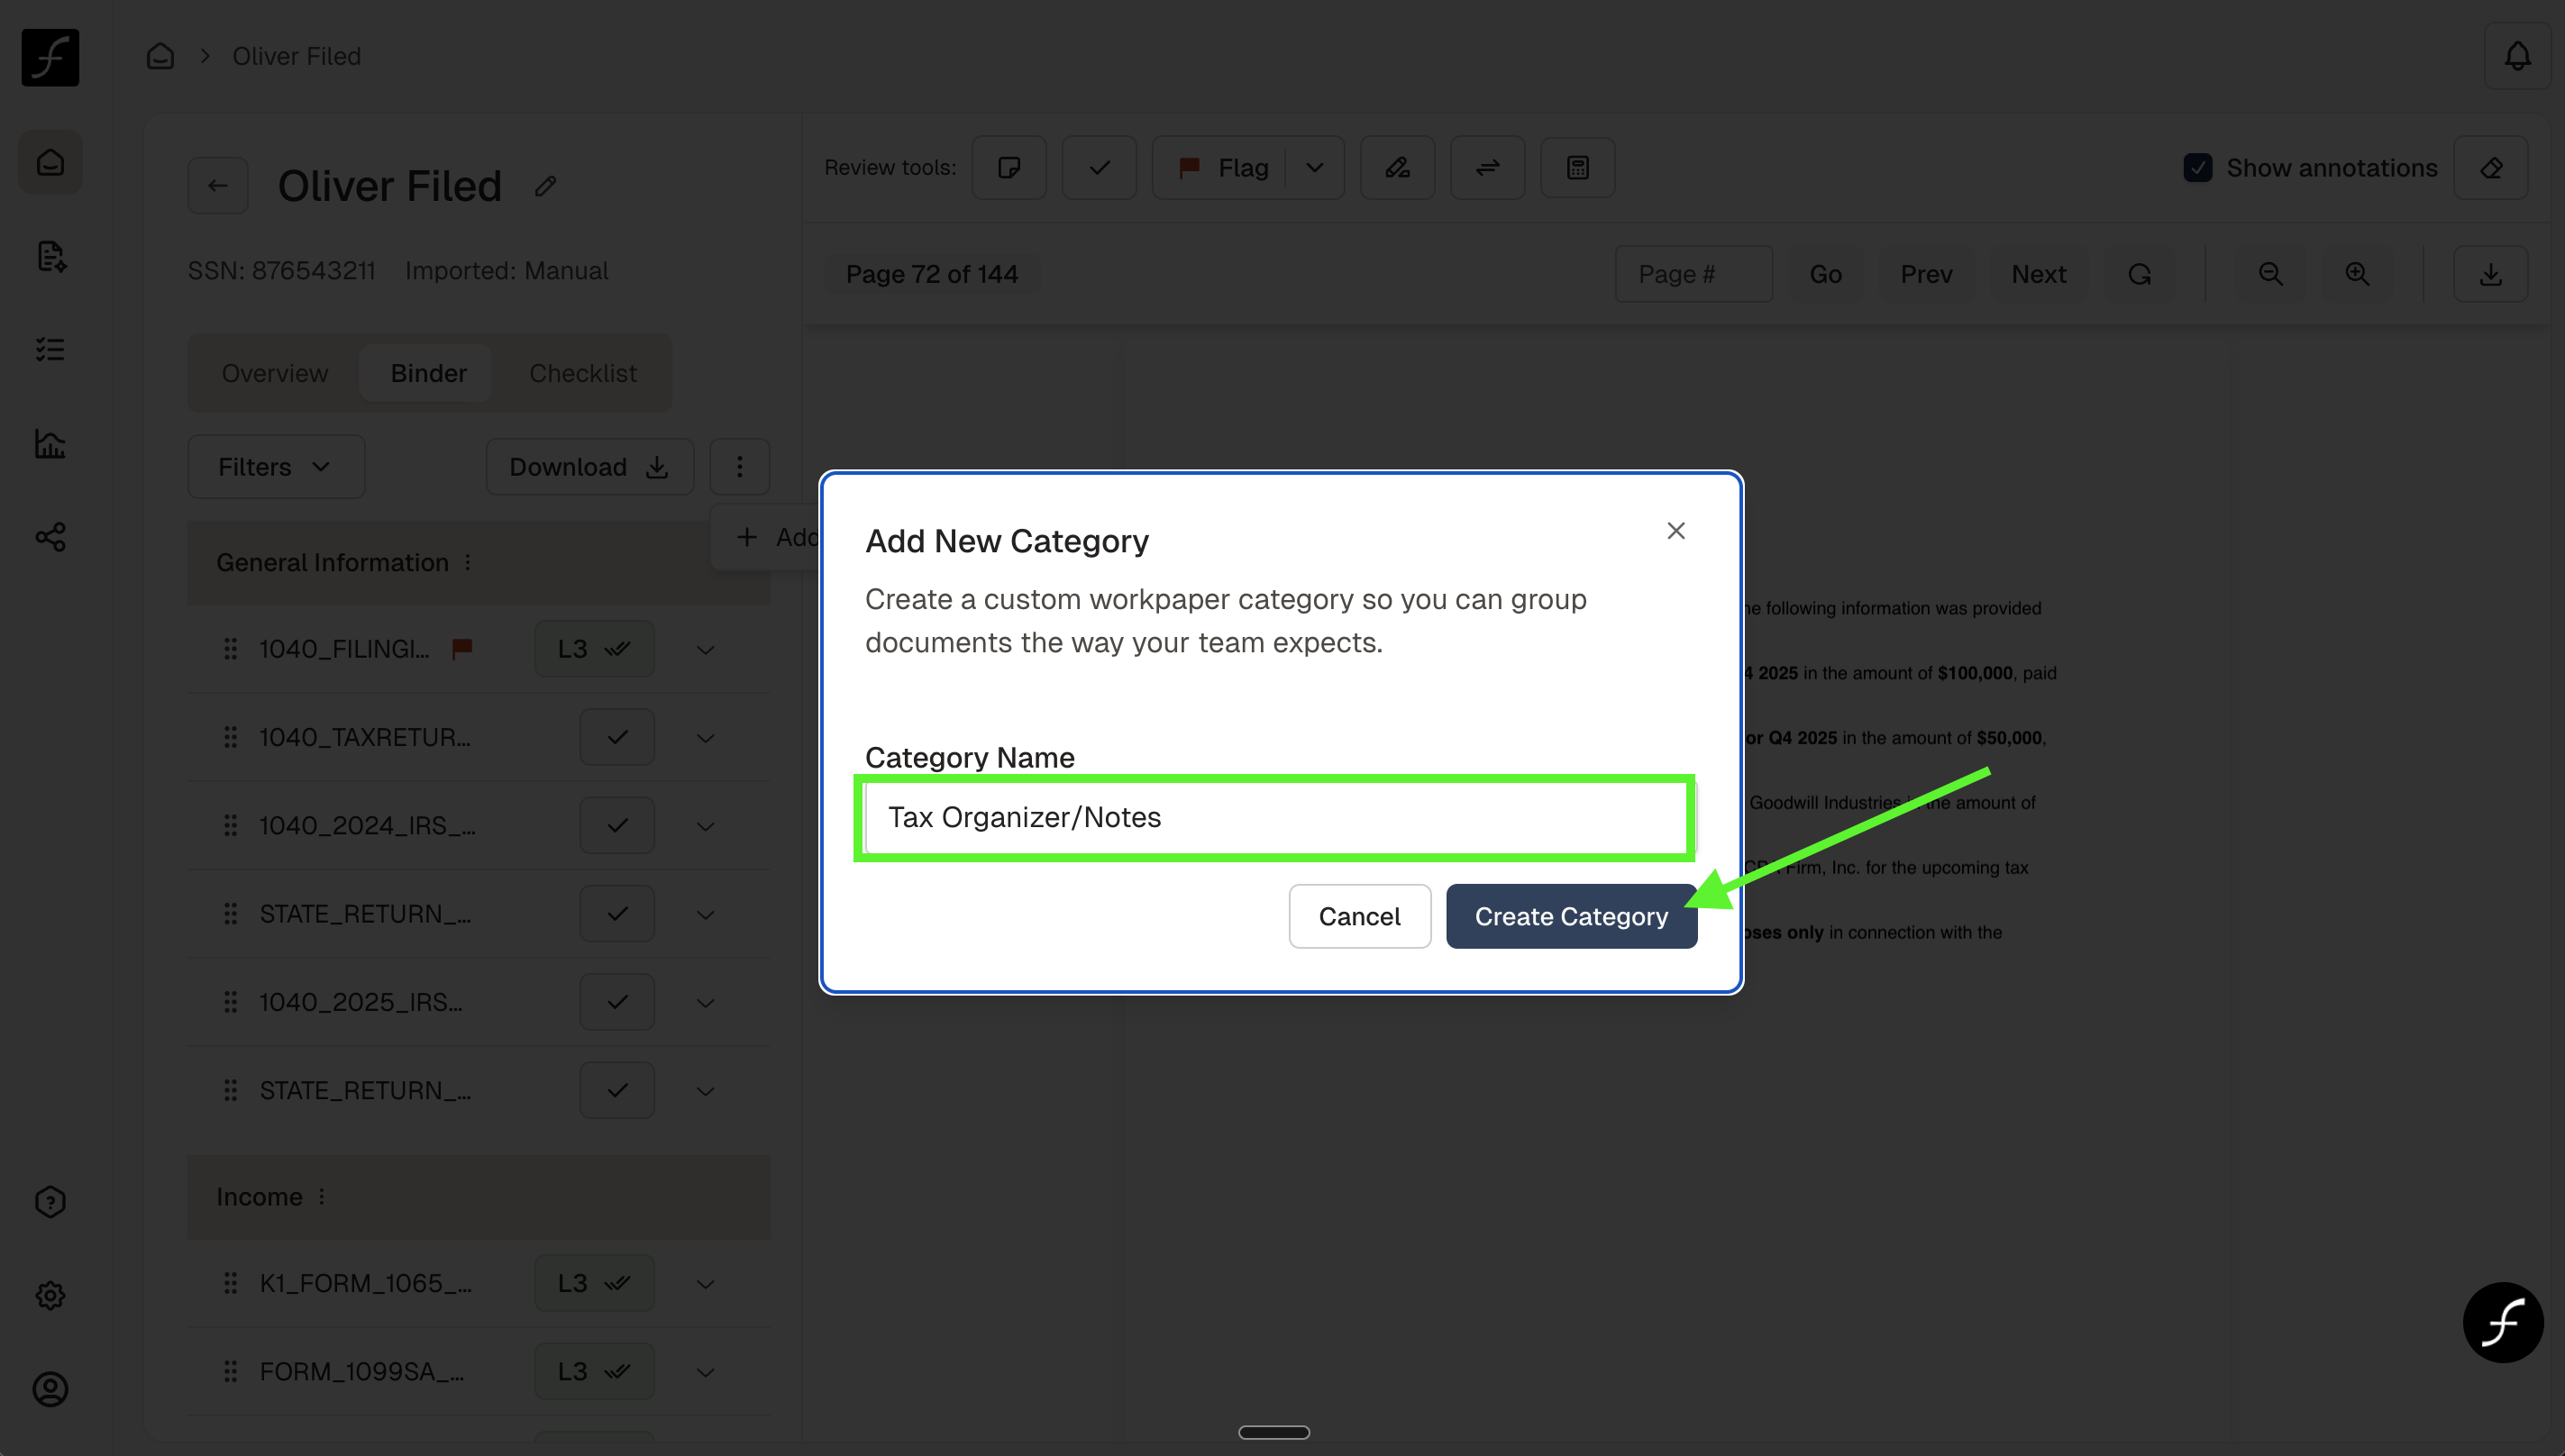Viewport: 2565px width, 1456px height.
Task: Open the sidebar checklist icon
Action: tap(50, 349)
